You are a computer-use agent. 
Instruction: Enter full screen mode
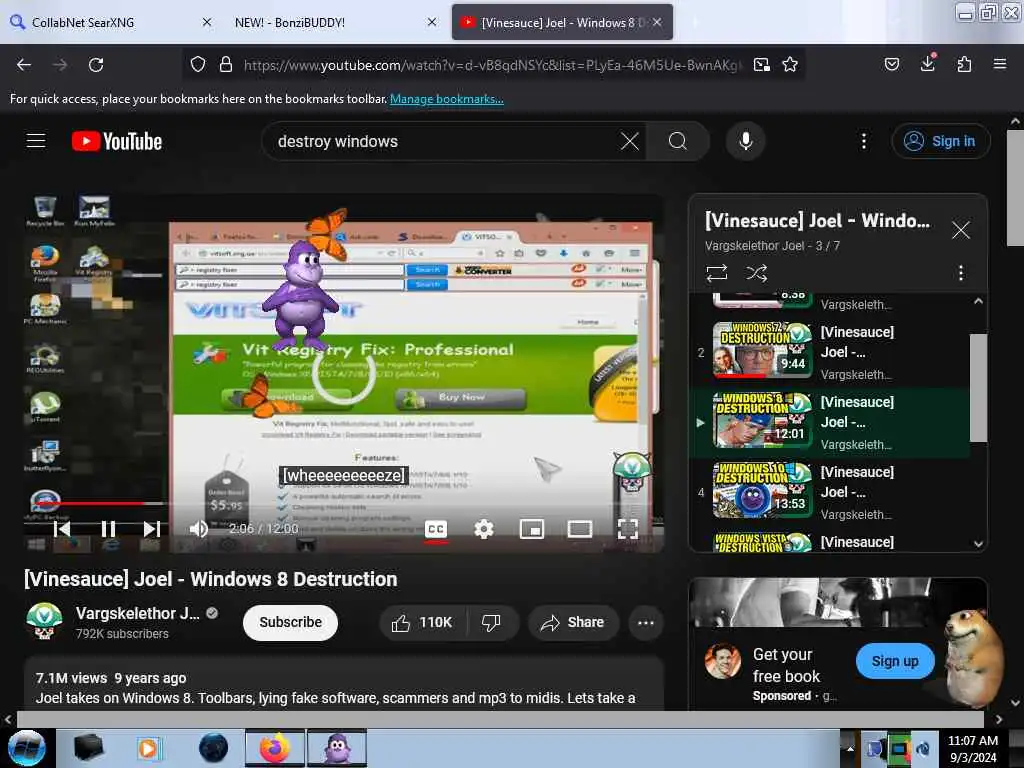click(x=628, y=529)
